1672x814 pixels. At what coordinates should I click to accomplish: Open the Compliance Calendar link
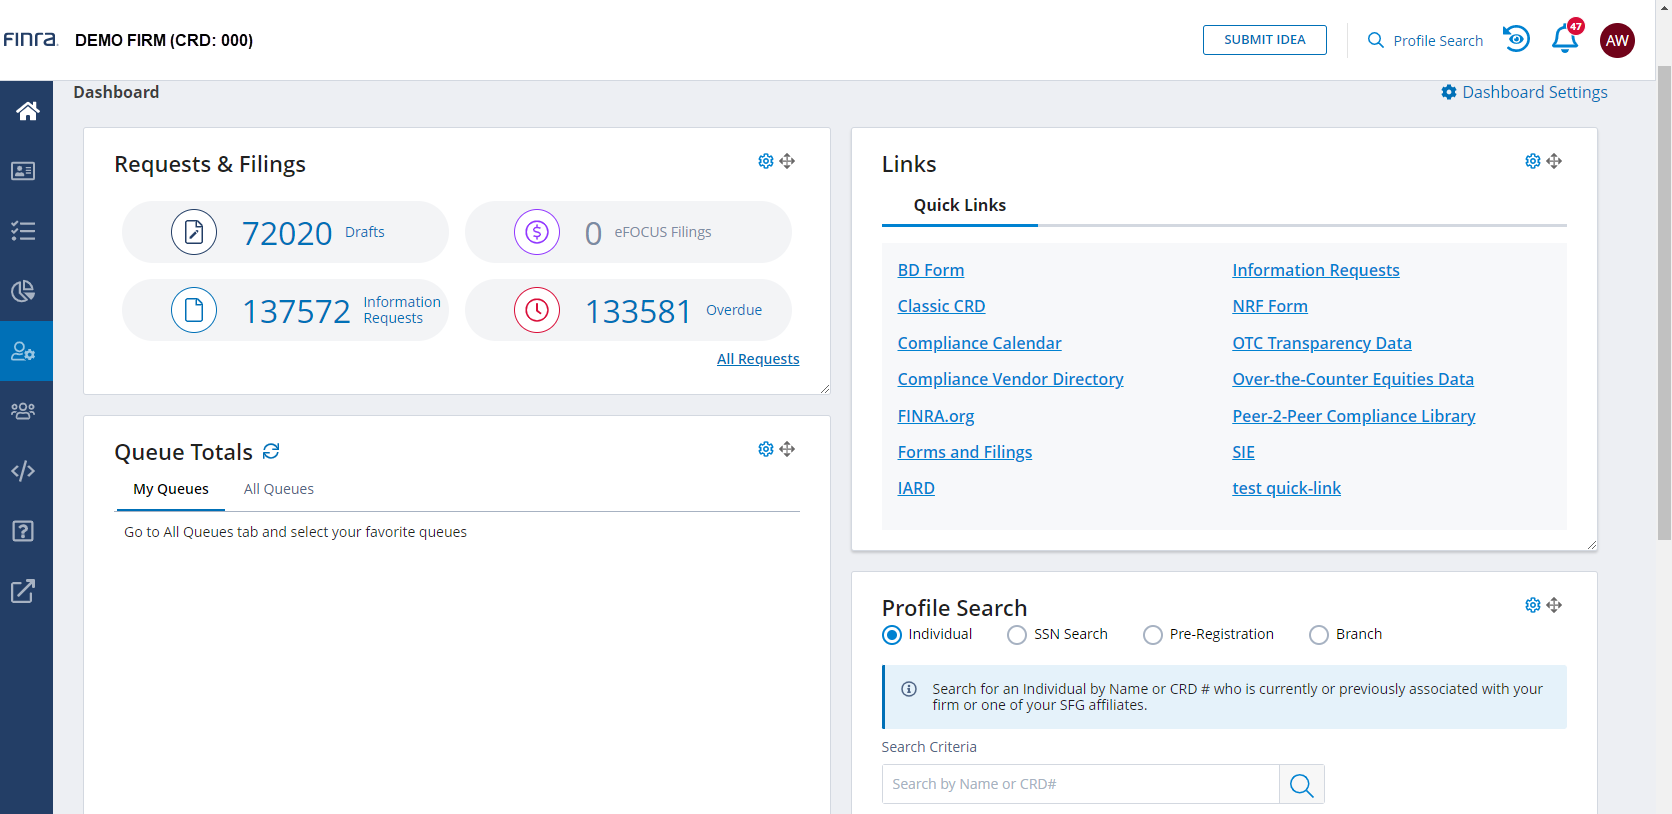(979, 343)
